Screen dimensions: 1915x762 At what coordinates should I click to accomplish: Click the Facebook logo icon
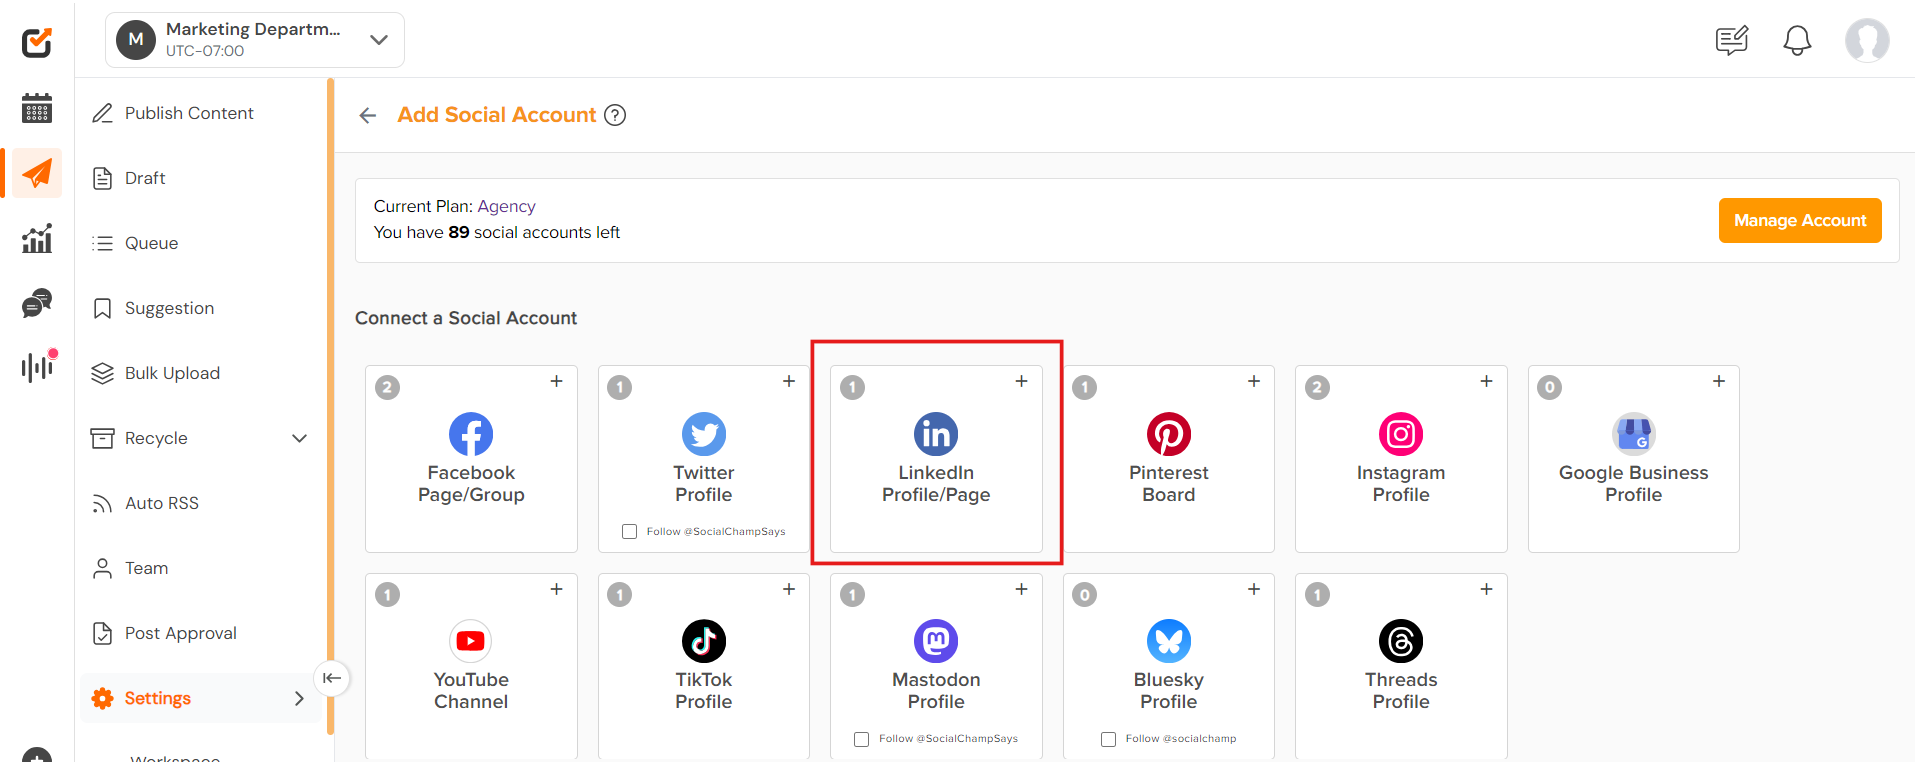(471, 434)
